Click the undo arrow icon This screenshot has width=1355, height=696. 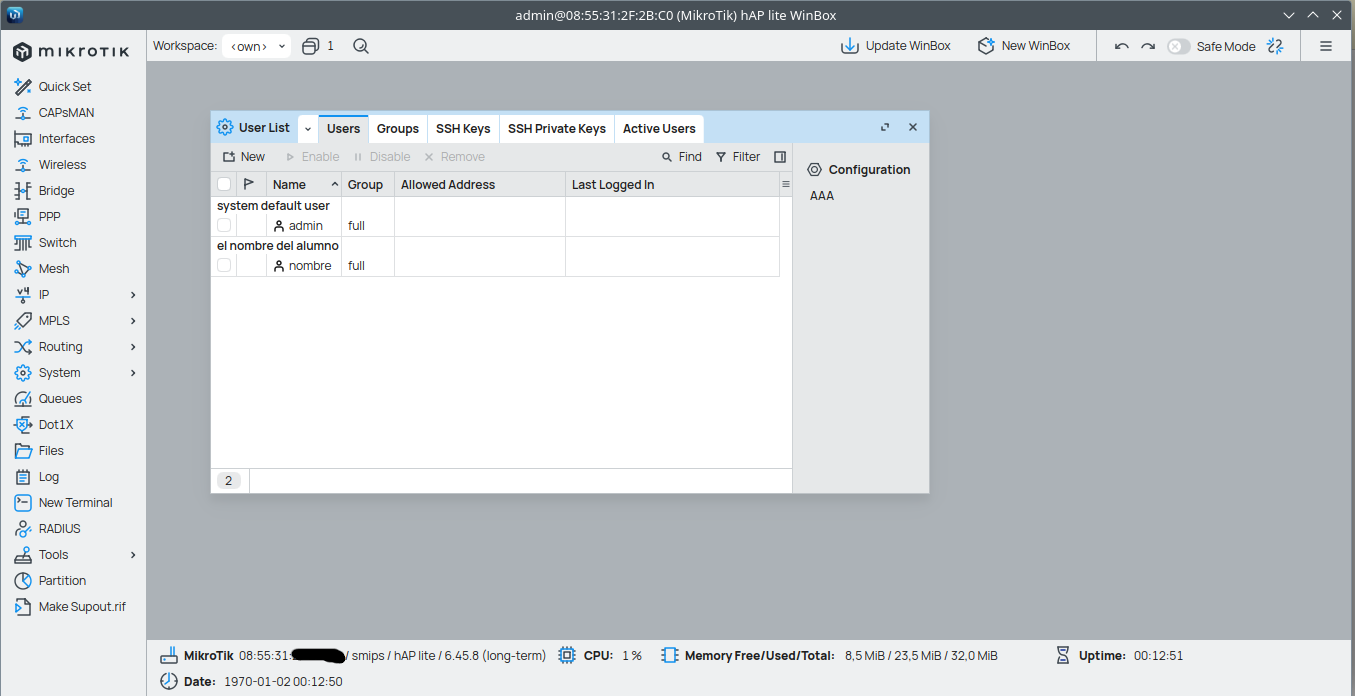click(x=1122, y=46)
